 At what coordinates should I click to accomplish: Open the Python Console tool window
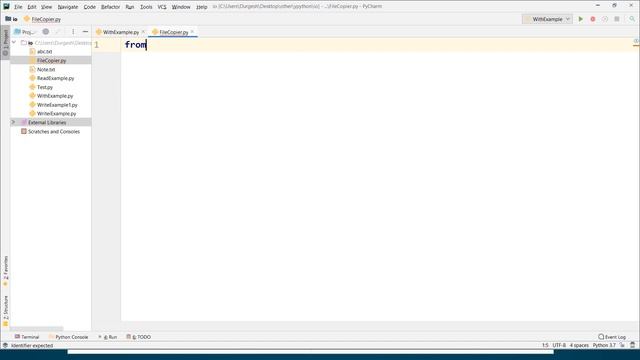pos(68,337)
